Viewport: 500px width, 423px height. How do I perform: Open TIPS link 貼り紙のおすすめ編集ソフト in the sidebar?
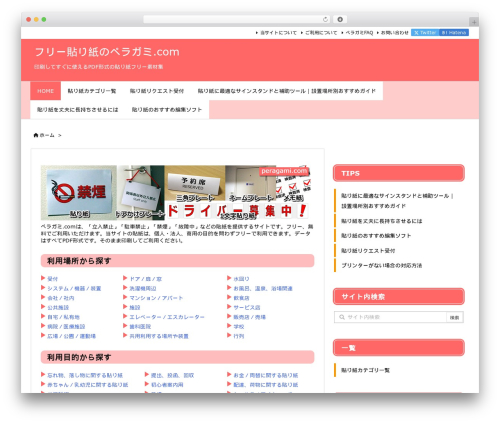tap(376, 236)
